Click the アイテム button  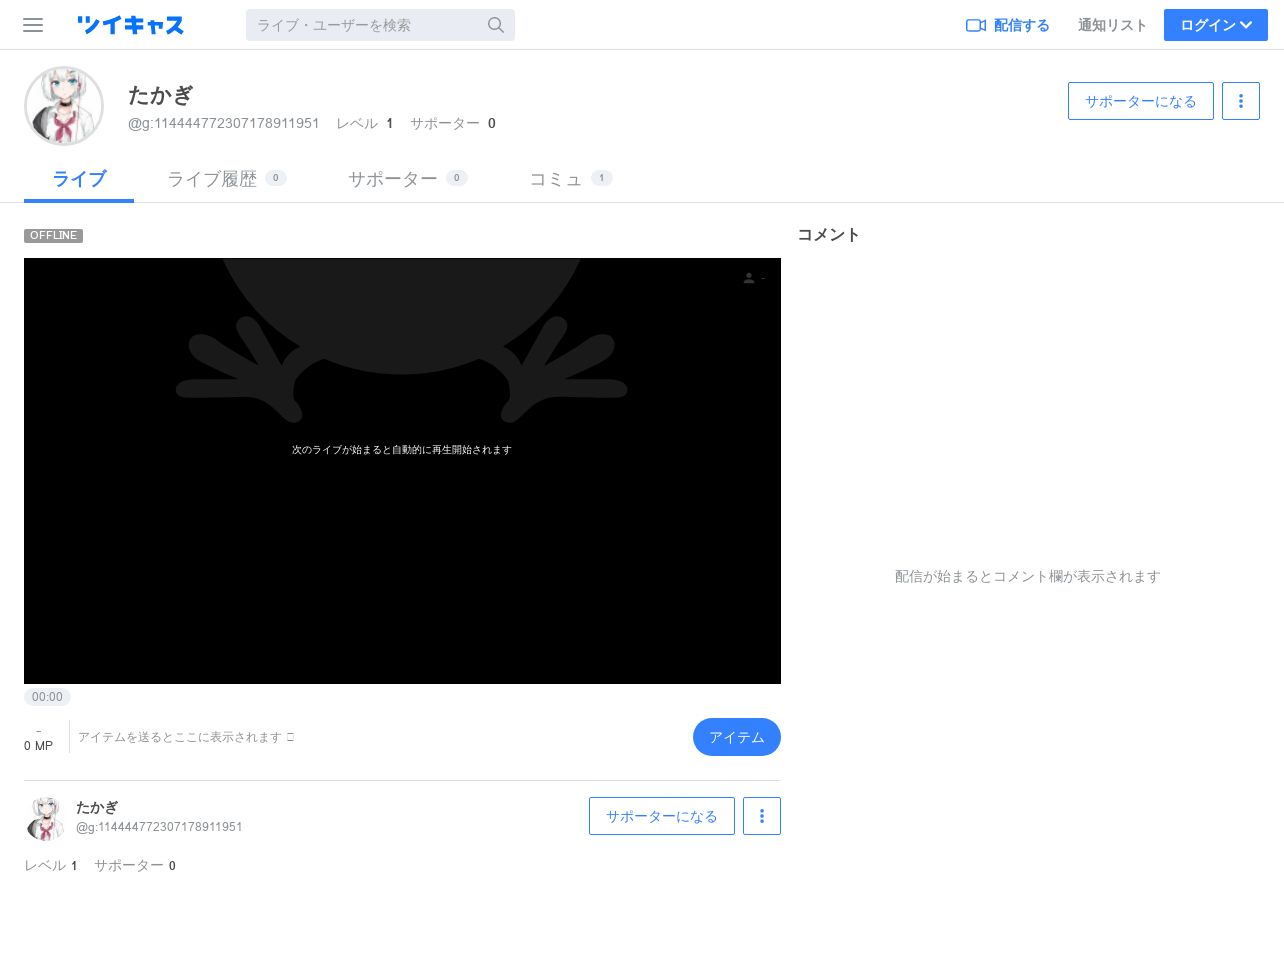click(x=737, y=737)
